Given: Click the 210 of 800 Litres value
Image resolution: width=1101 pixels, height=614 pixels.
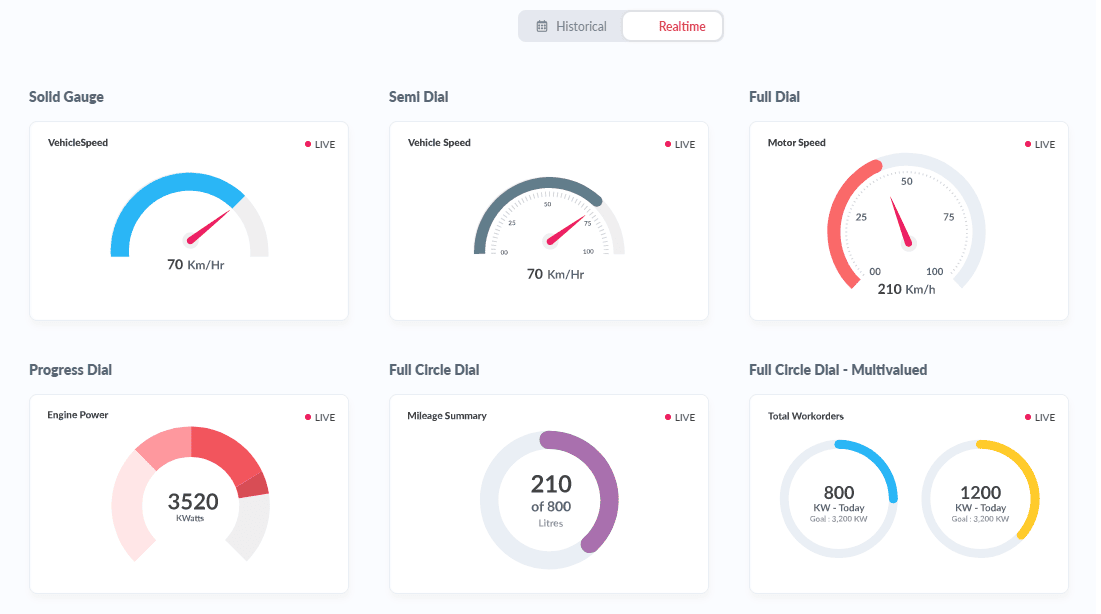Looking at the screenshot, I should pos(550,500).
